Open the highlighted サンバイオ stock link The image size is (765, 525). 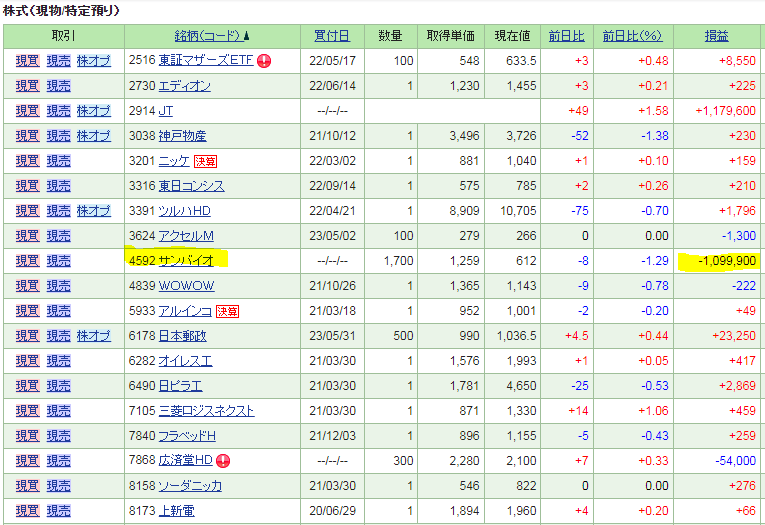click(186, 261)
